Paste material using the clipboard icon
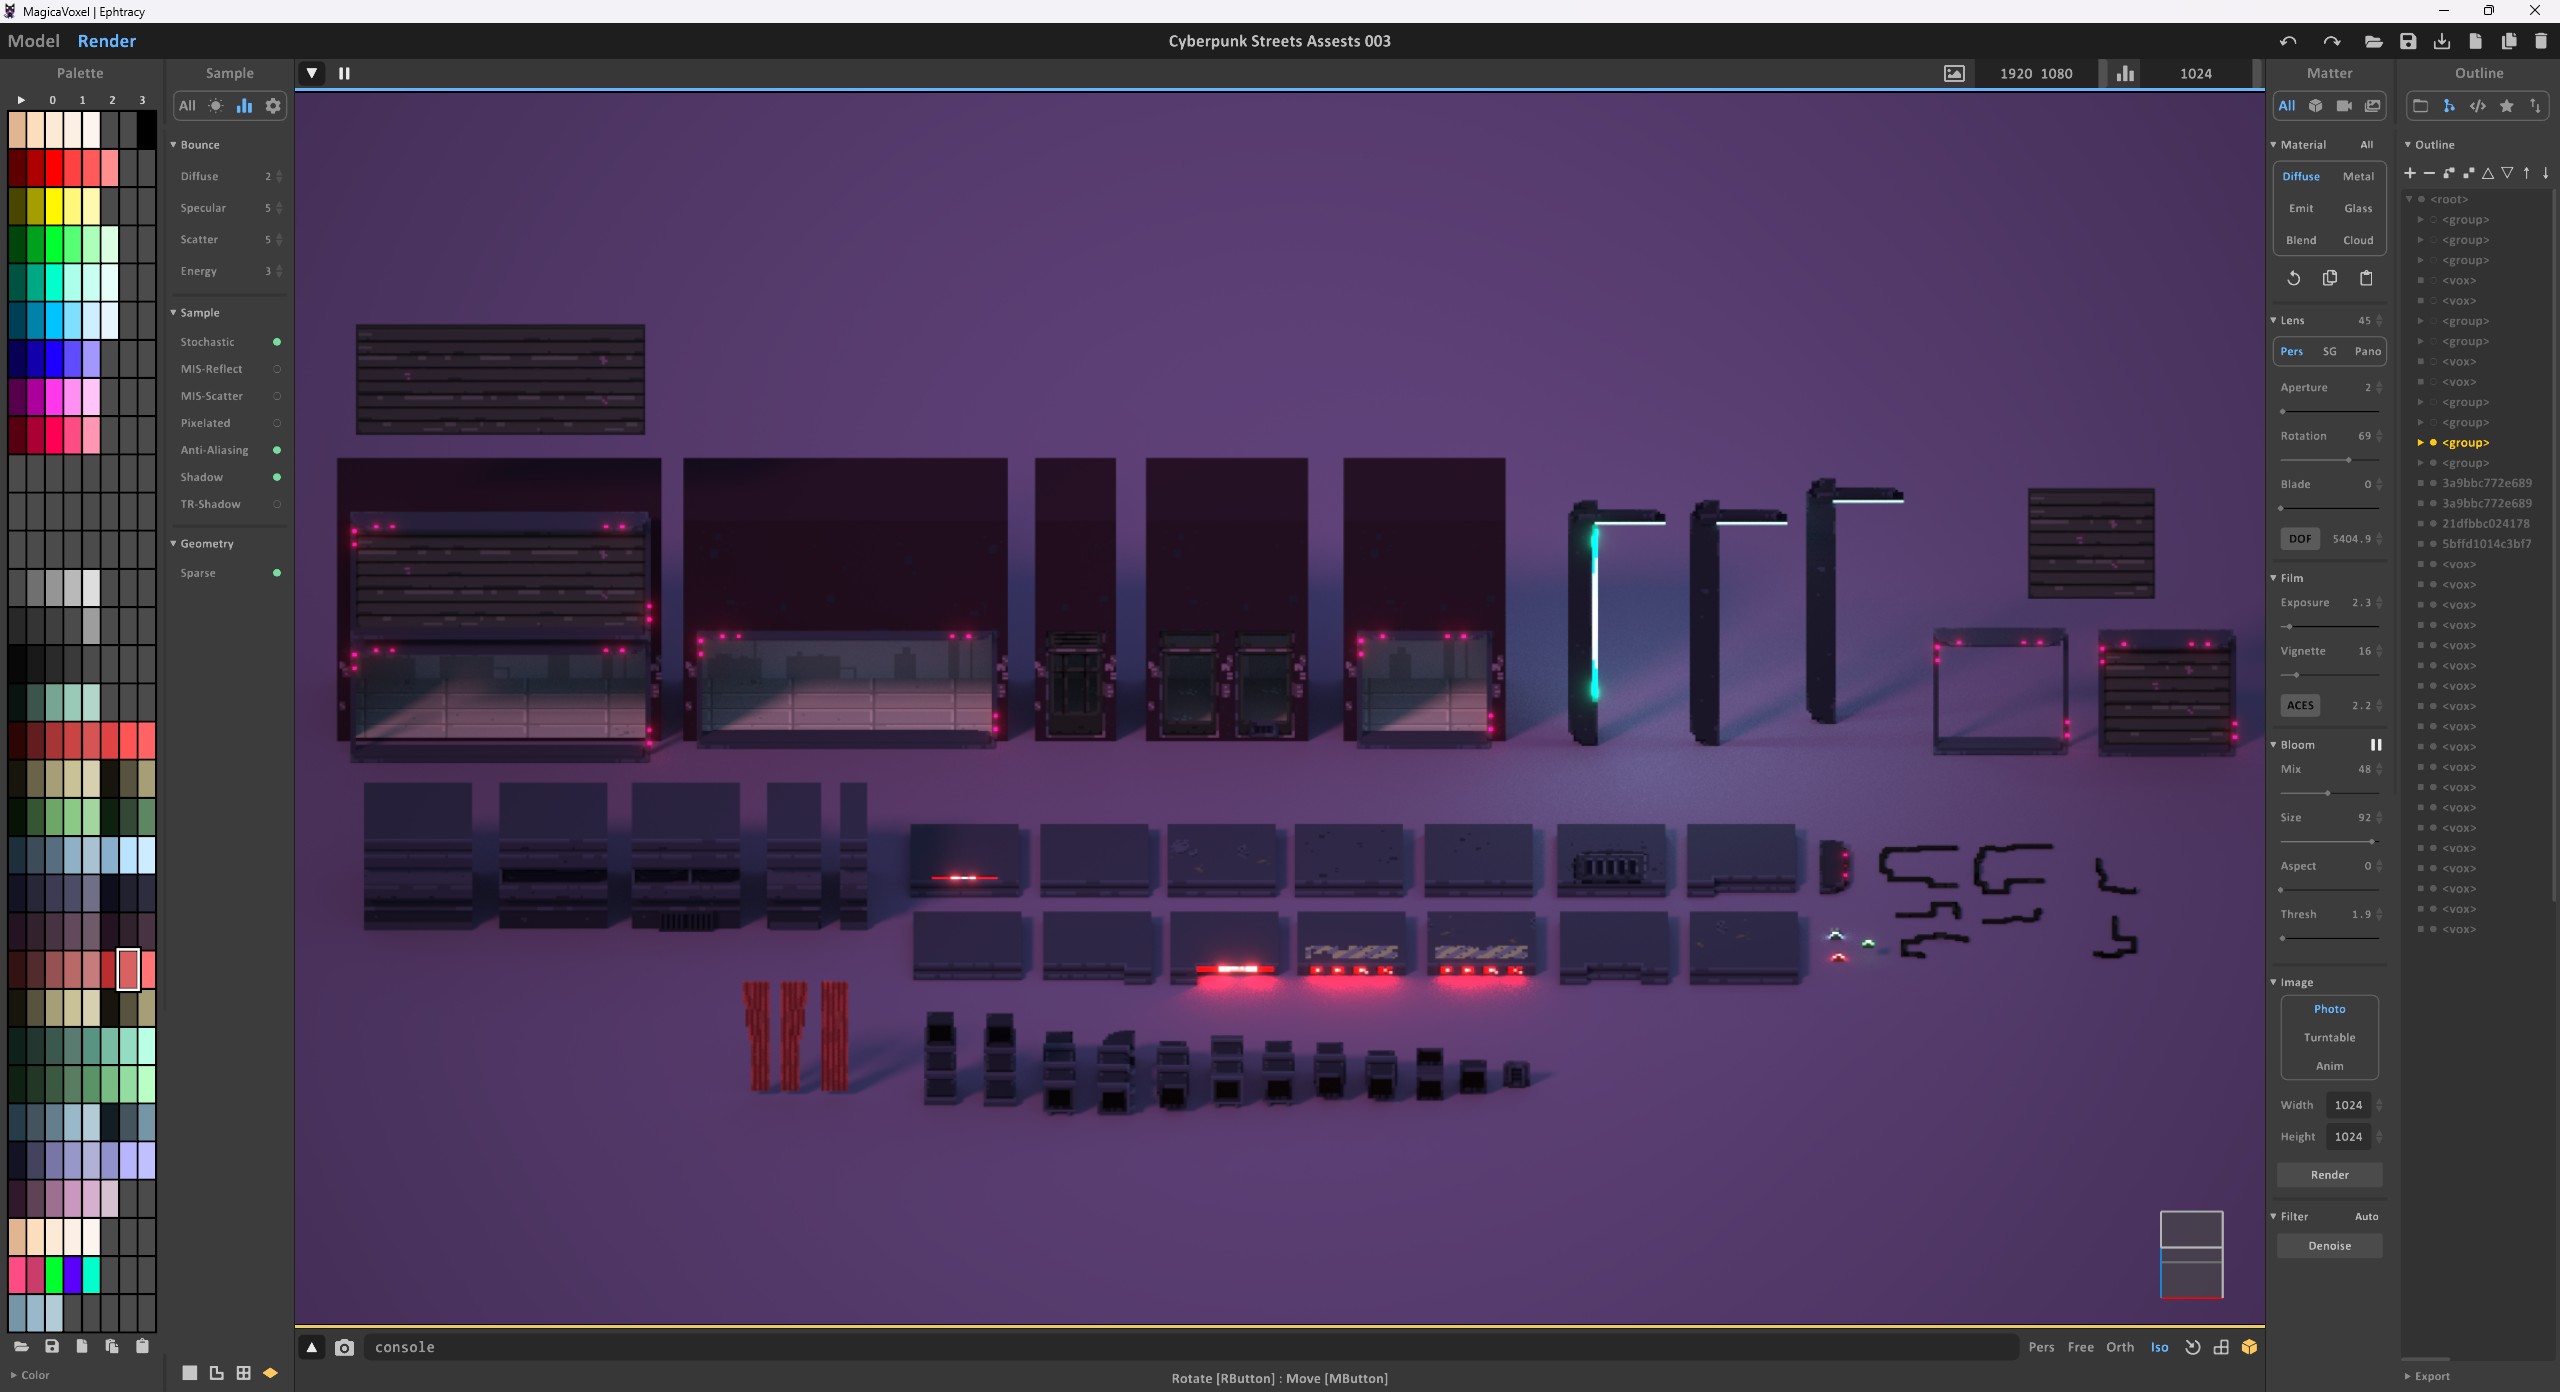 point(2366,278)
